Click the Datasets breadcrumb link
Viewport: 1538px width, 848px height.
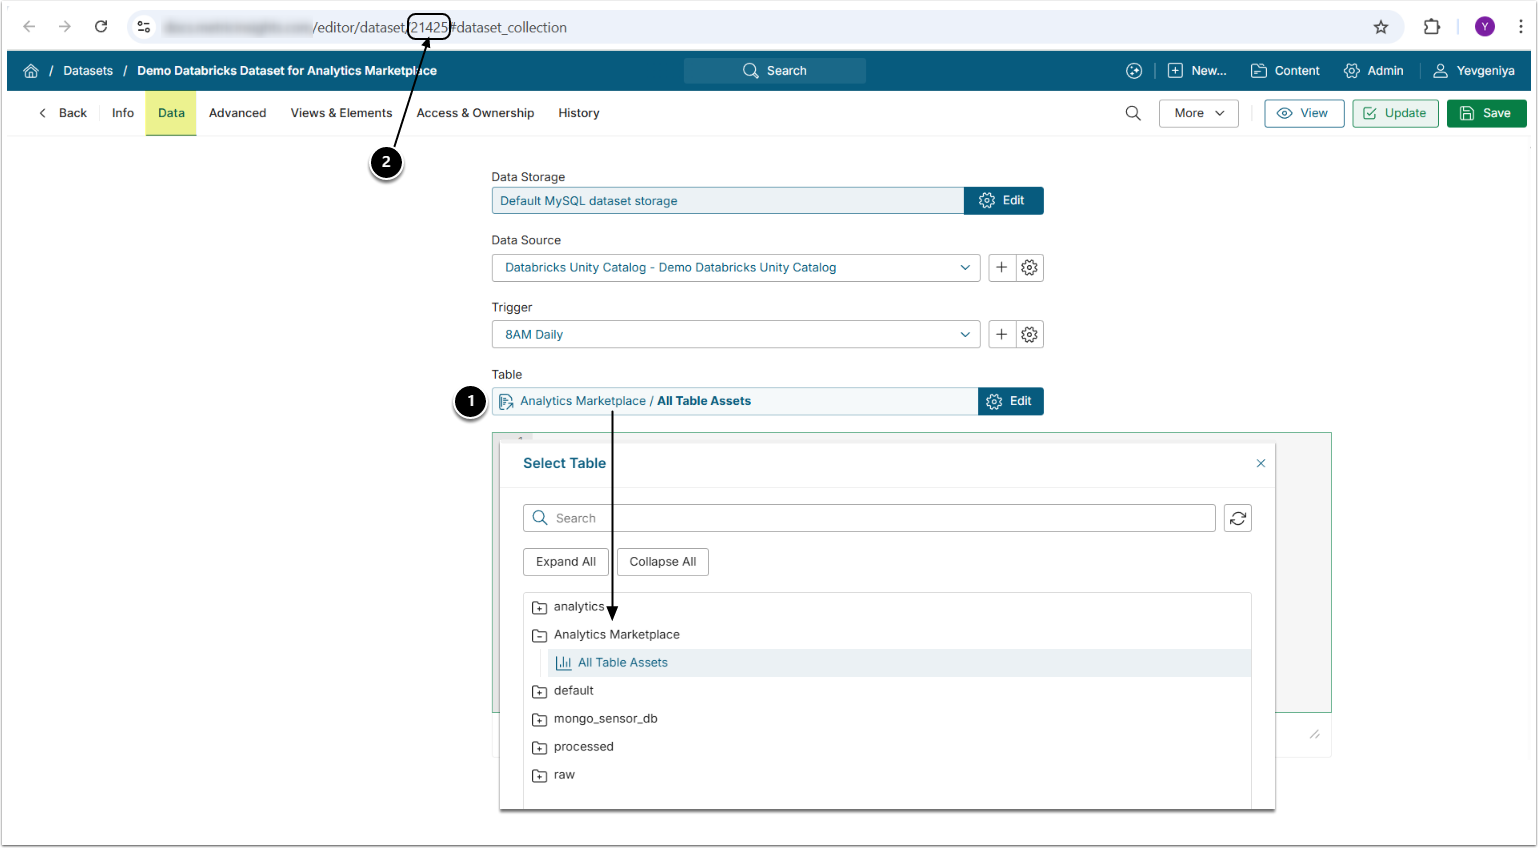point(88,71)
